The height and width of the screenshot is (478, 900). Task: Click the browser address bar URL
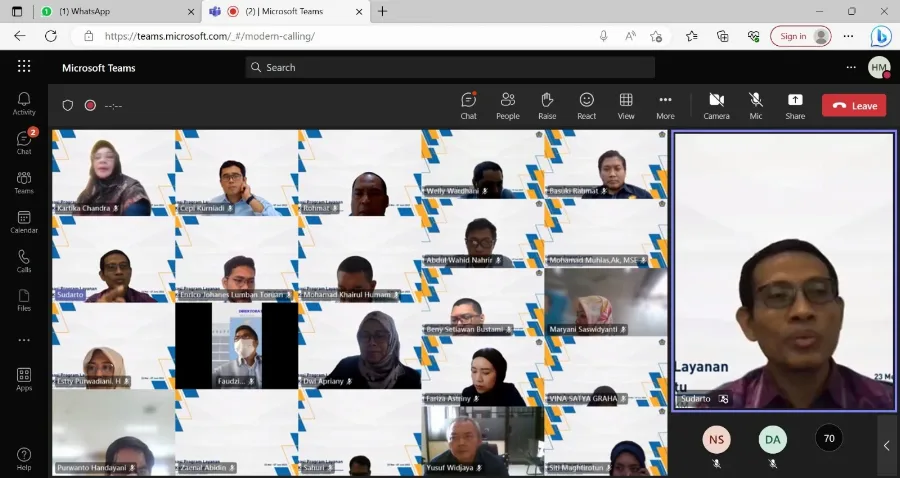point(210,36)
